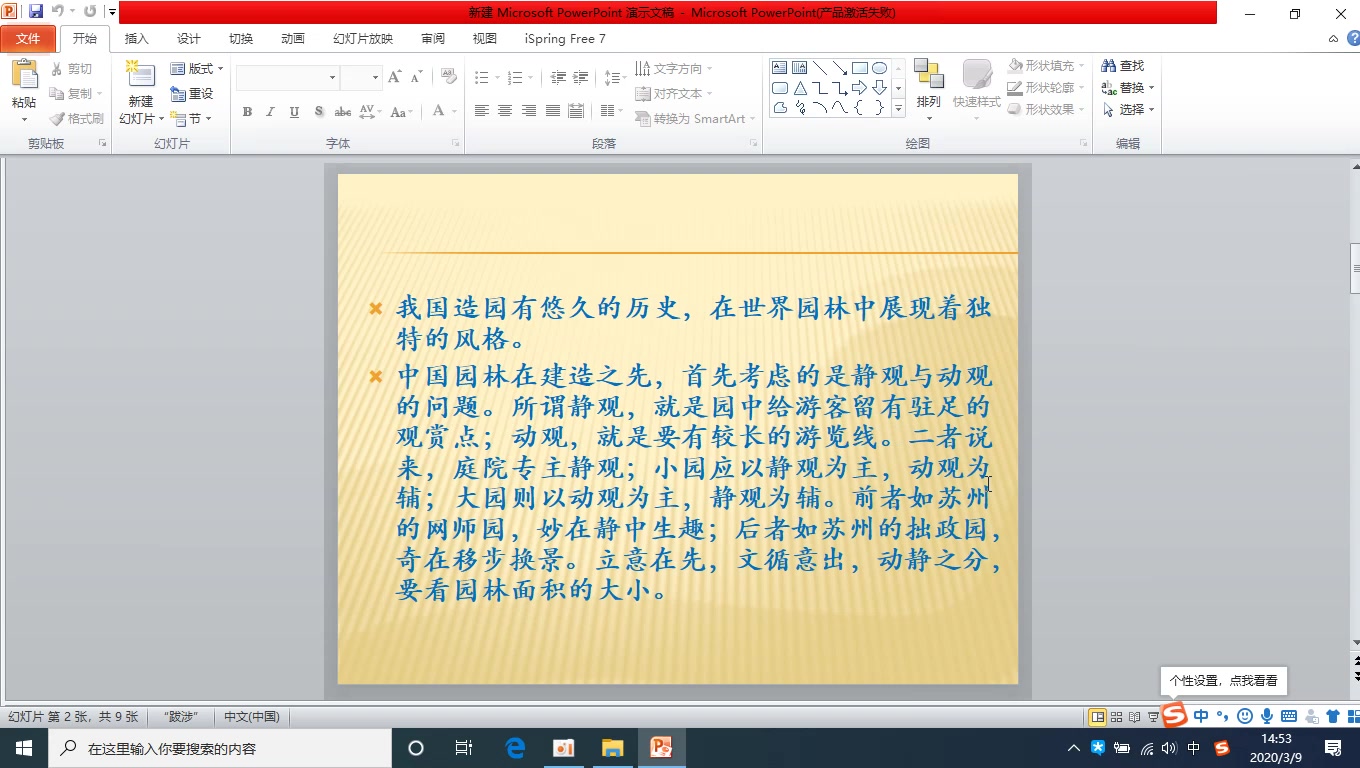Open the 文件 (File) menu

(x=28, y=39)
